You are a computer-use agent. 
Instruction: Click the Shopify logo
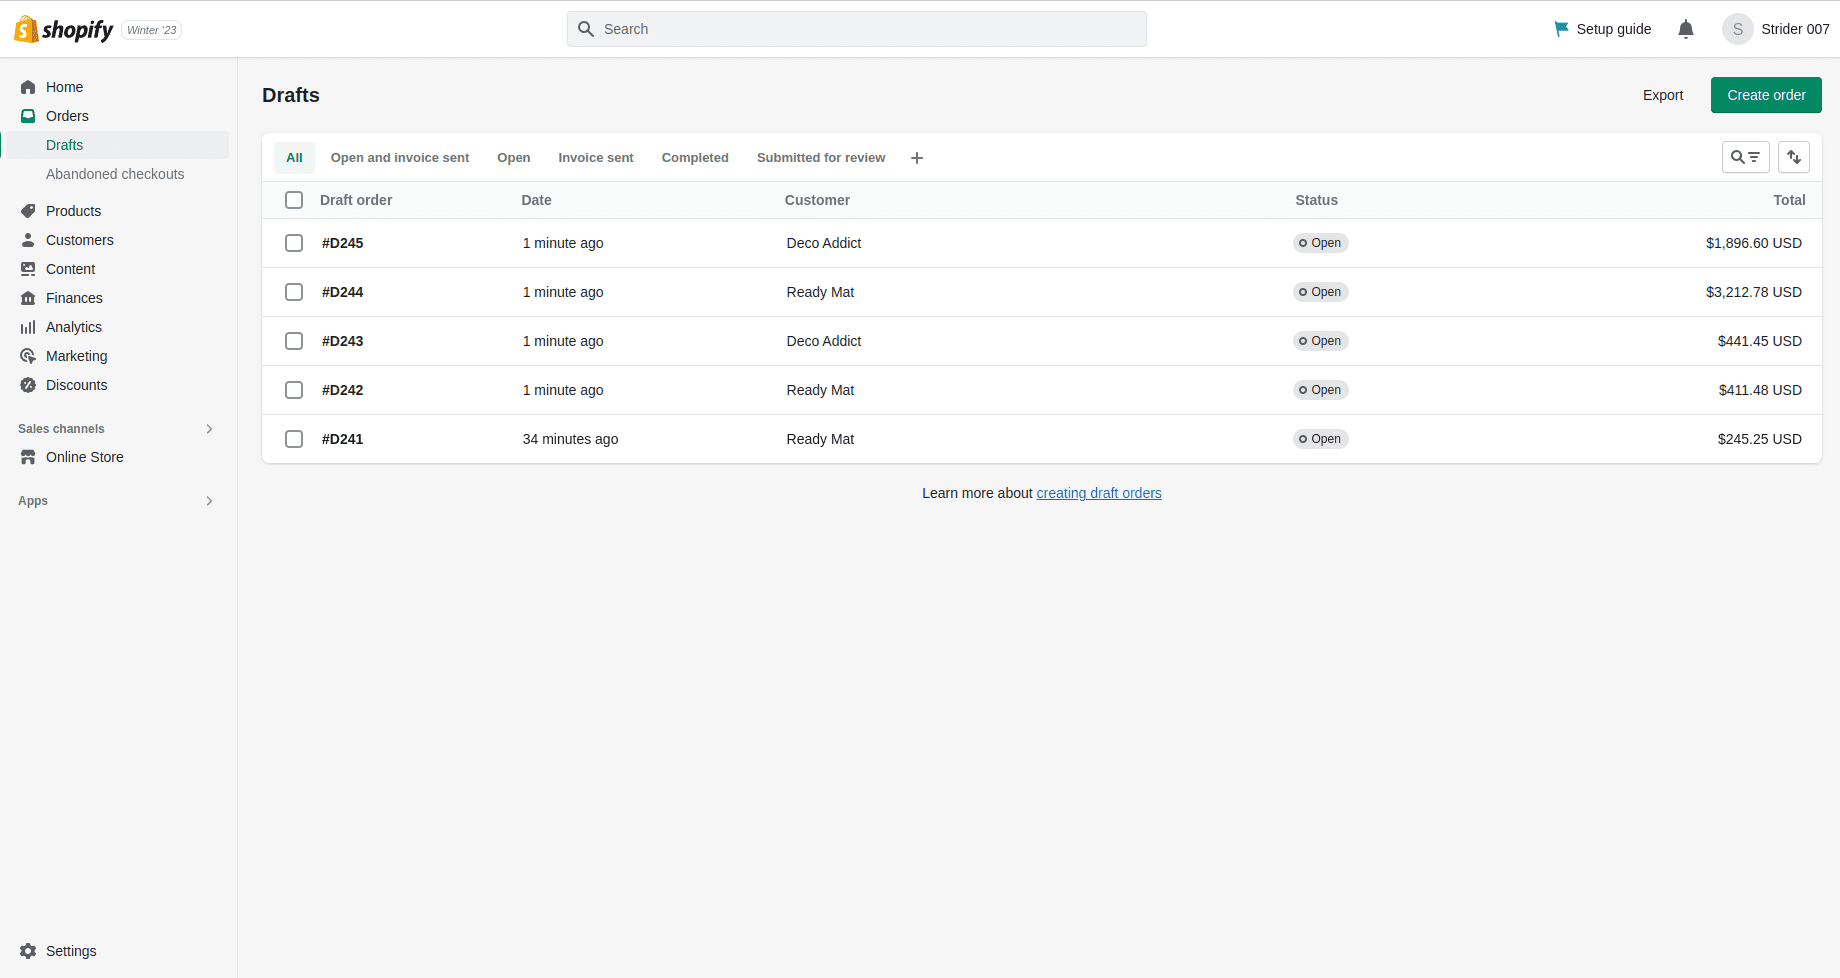[x=64, y=29]
